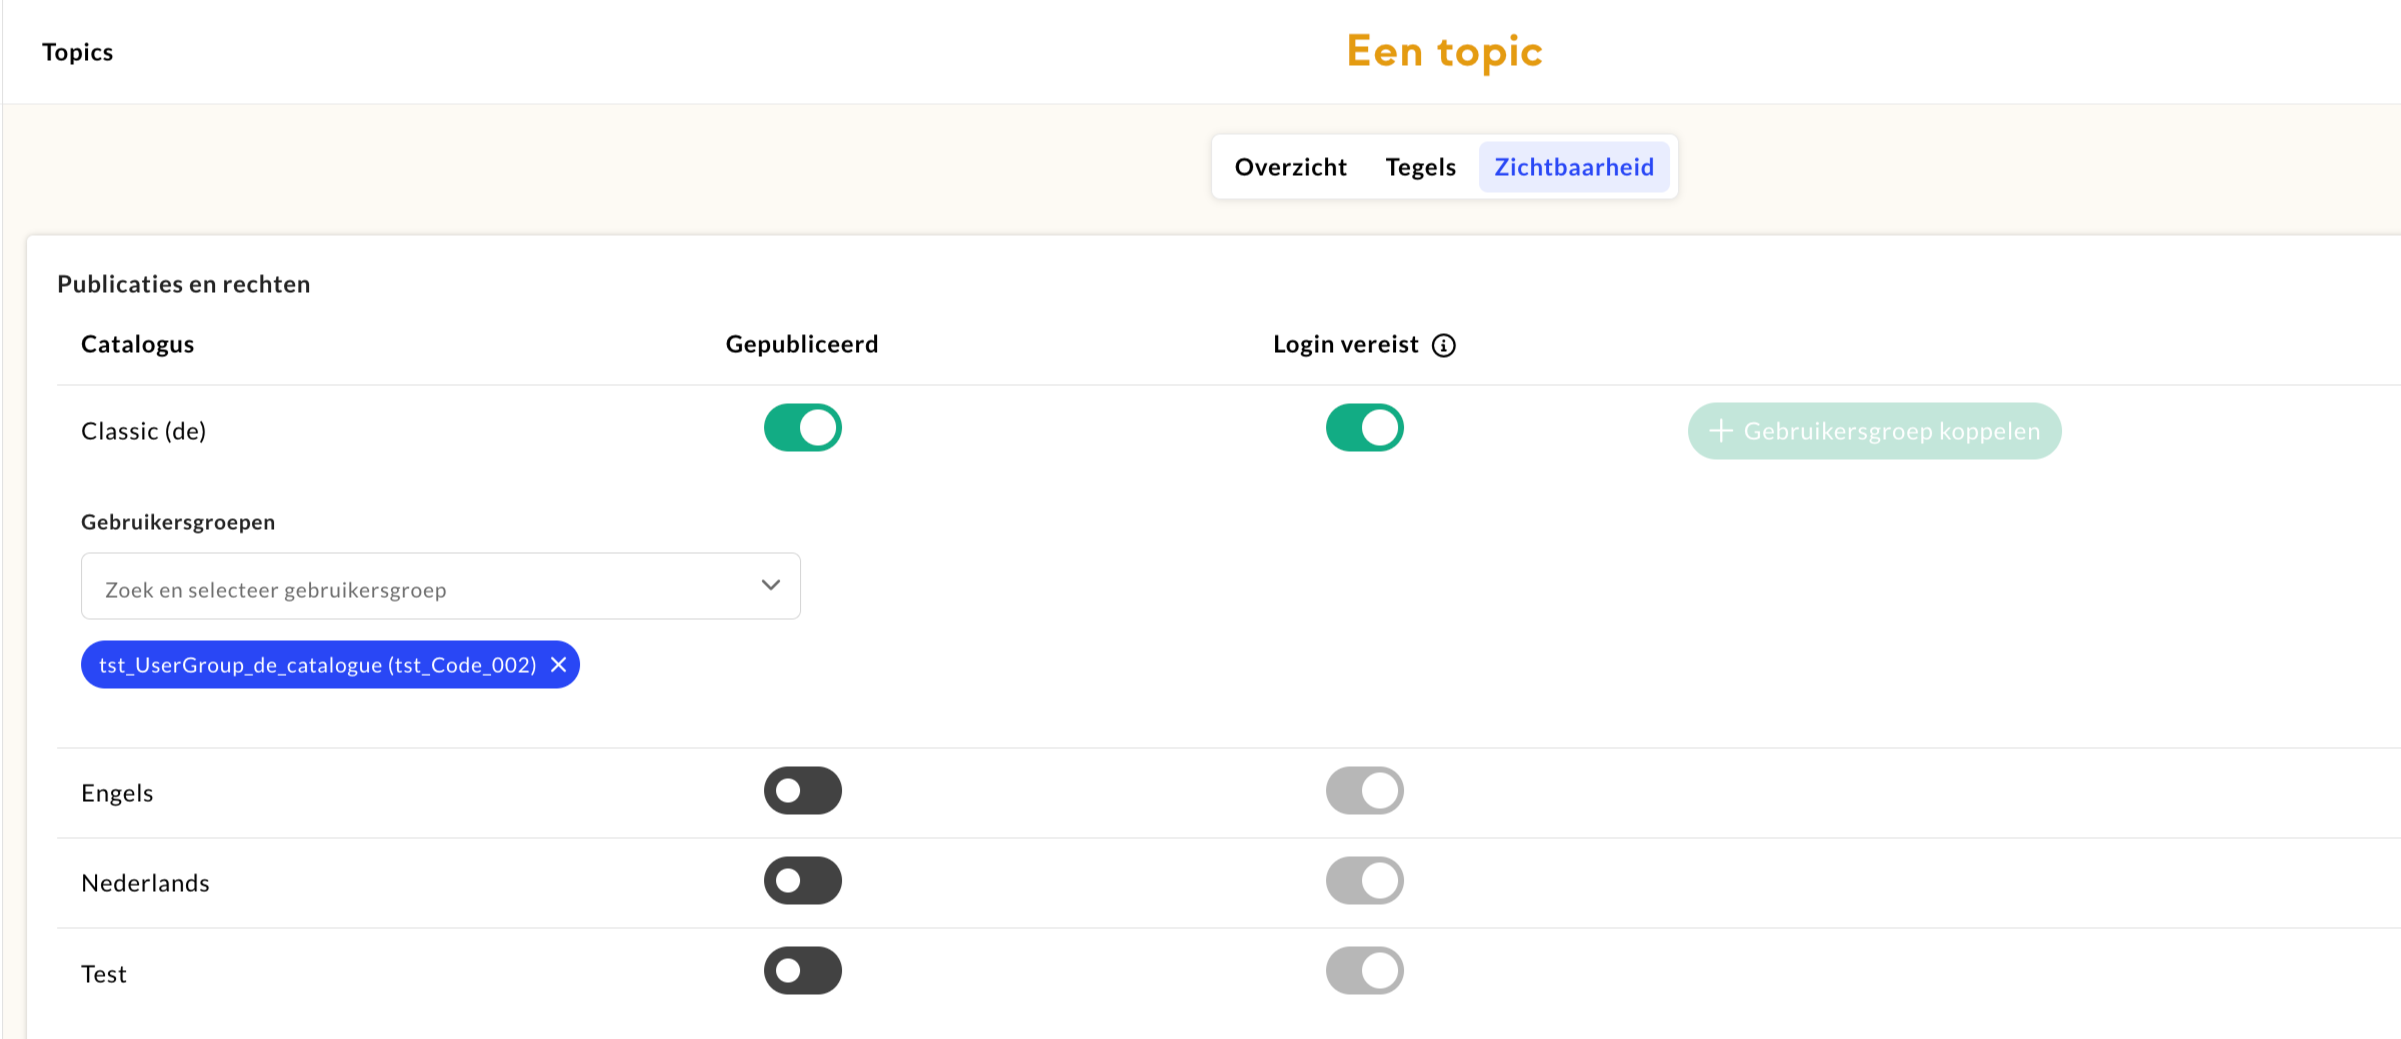Click the plus icon on Gebruikersgroep koppelen

1720,431
